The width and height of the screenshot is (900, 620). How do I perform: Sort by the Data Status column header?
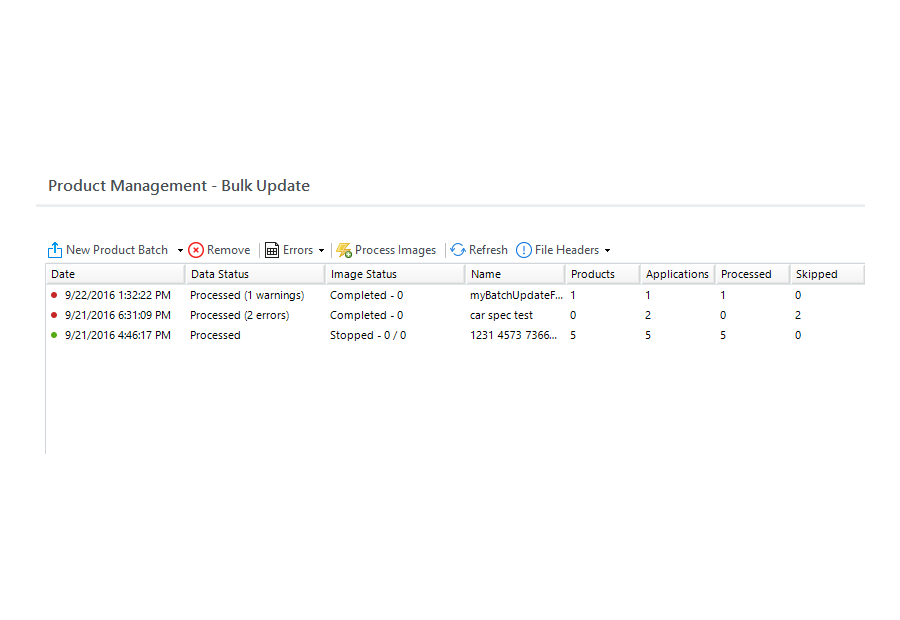pyautogui.click(x=255, y=274)
